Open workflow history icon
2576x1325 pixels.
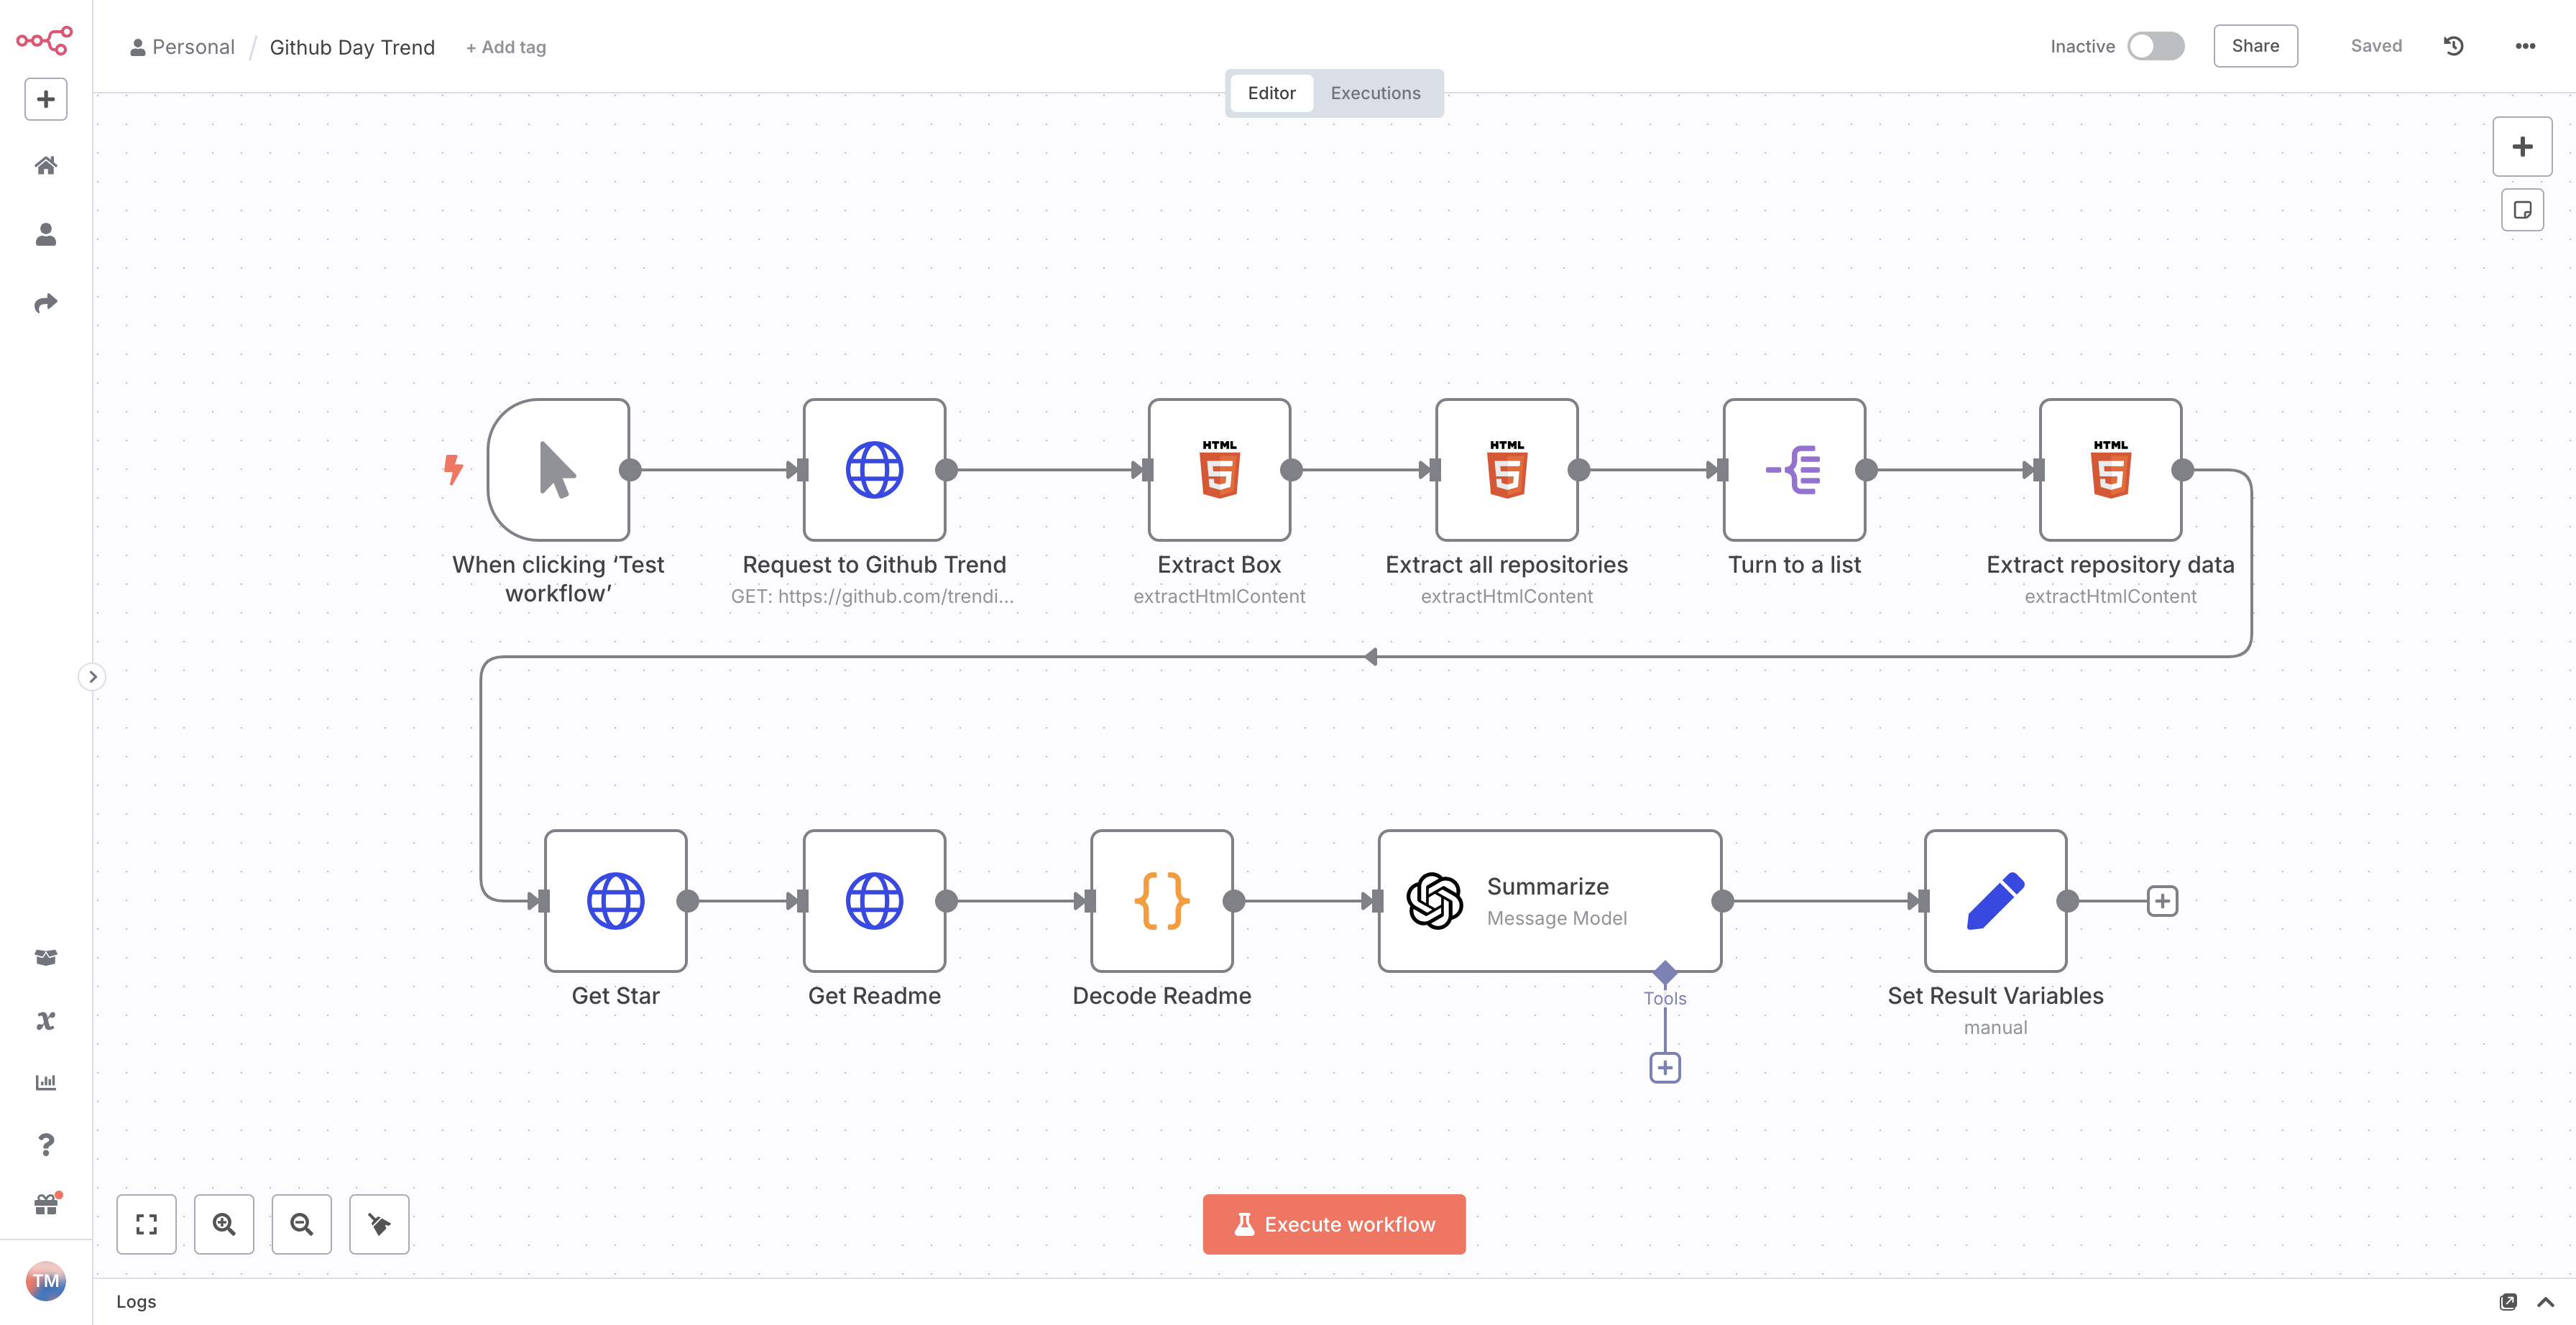(2453, 46)
